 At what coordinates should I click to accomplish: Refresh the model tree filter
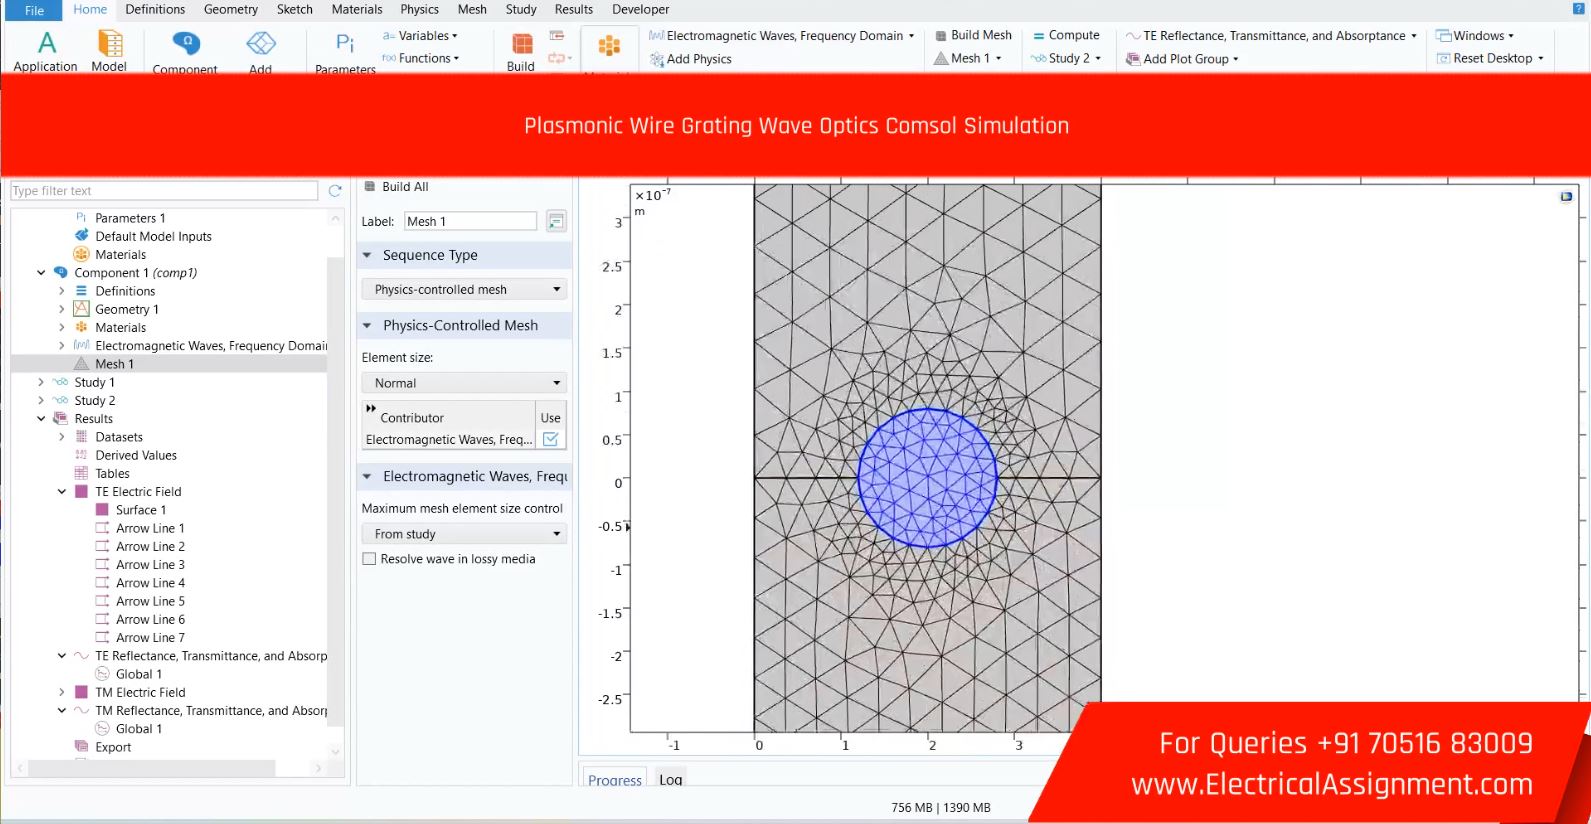[335, 191]
